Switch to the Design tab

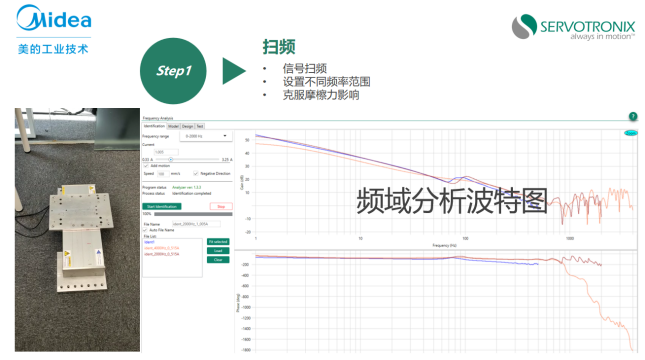click(x=188, y=126)
